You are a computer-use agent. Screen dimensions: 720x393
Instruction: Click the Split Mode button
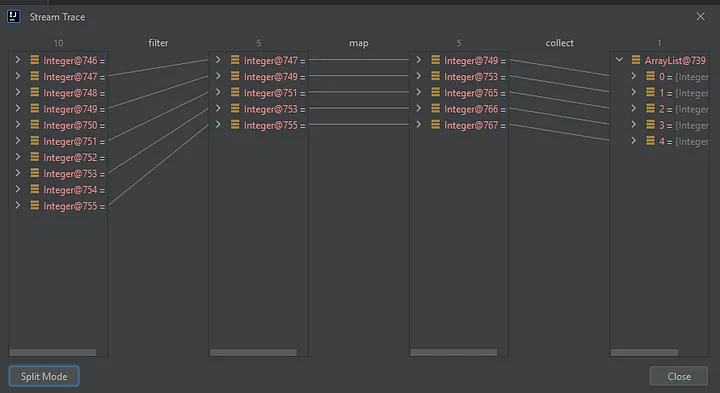[44, 376]
